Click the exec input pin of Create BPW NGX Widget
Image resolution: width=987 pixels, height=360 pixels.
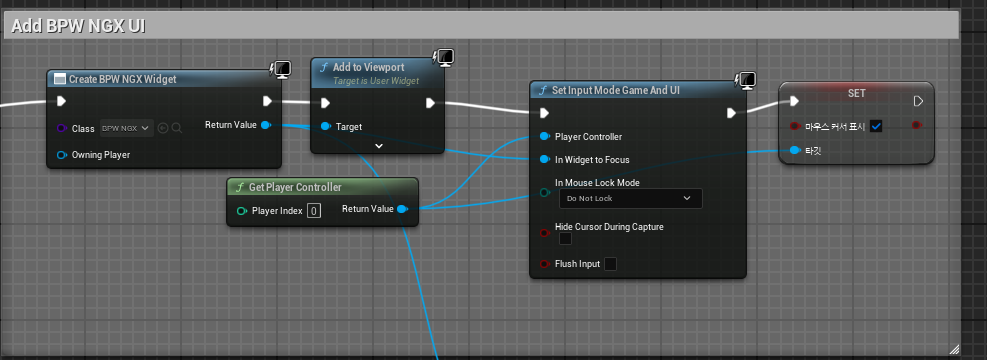62,101
